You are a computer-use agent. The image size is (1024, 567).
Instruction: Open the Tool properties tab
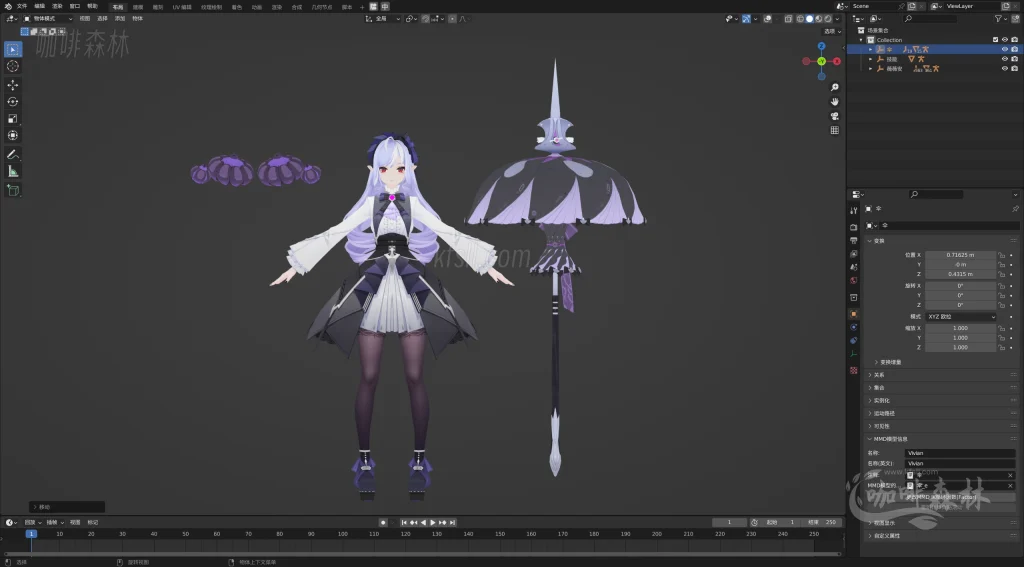[854, 210]
